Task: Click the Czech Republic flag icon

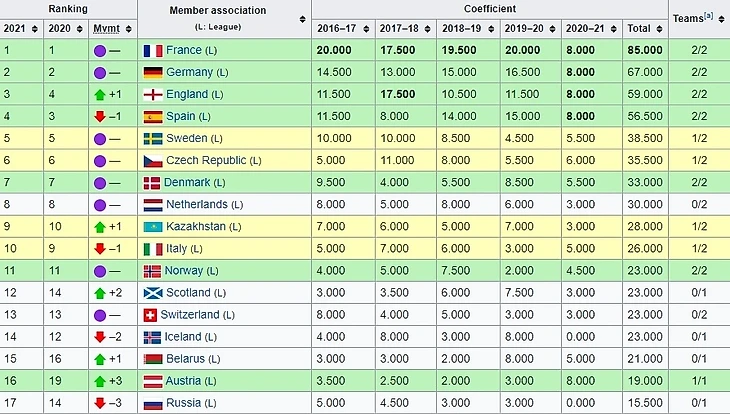Action: coord(153,160)
